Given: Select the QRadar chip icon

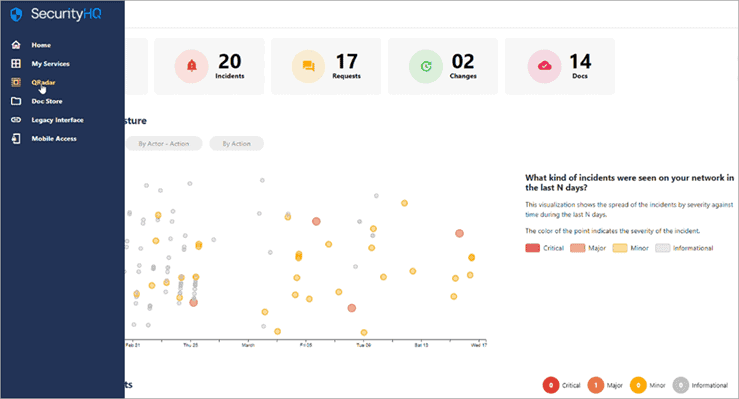Looking at the screenshot, I should (16, 82).
